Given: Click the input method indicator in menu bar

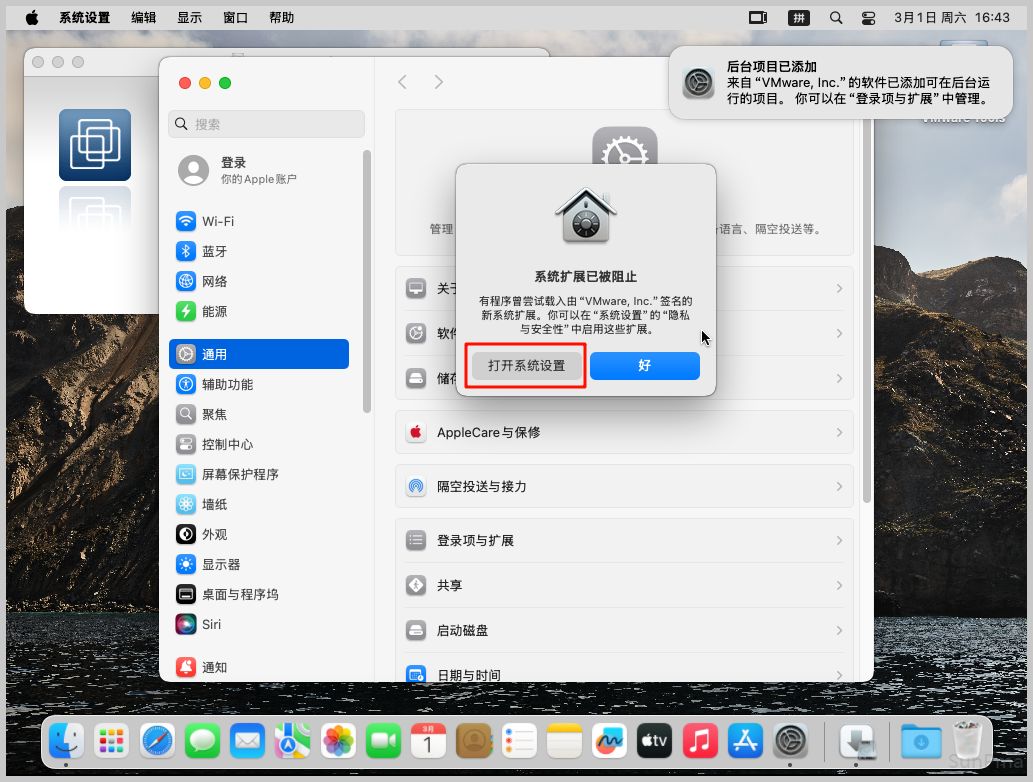Looking at the screenshot, I should point(798,17).
